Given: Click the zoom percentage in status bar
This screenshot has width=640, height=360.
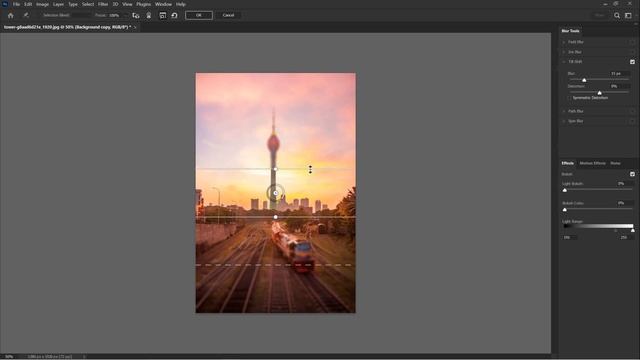Looking at the screenshot, I should (9, 357).
